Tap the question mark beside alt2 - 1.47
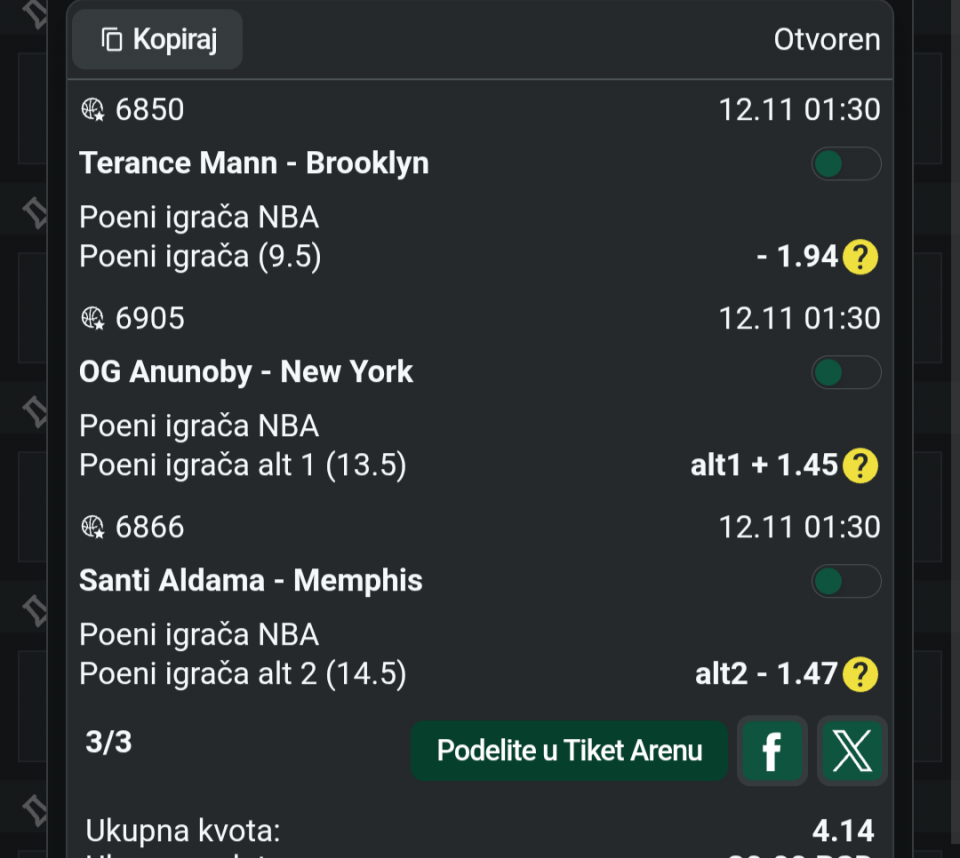The height and width of the screenshot is (858, 960). [860, 674]
